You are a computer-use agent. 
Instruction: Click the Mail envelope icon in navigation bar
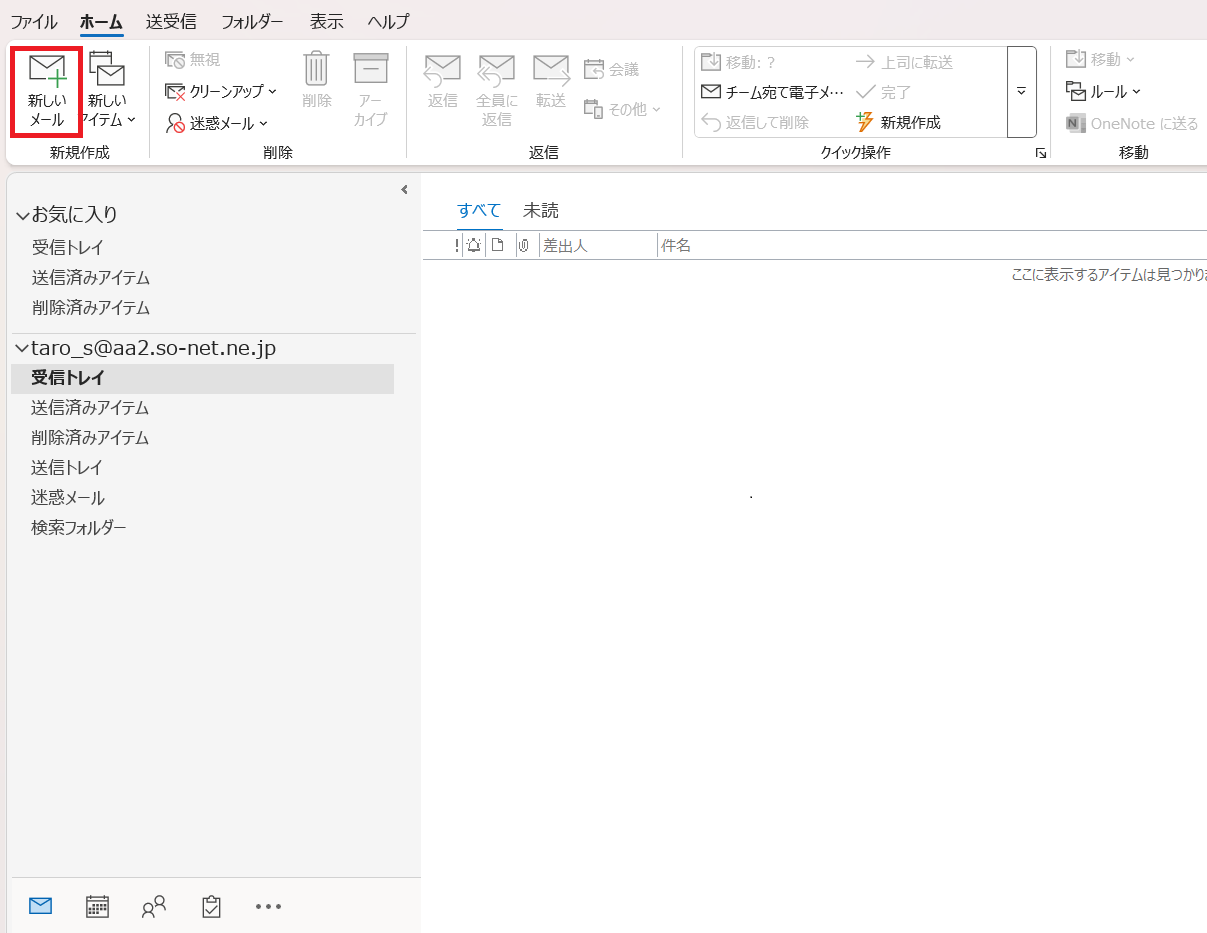coord(40,906)
